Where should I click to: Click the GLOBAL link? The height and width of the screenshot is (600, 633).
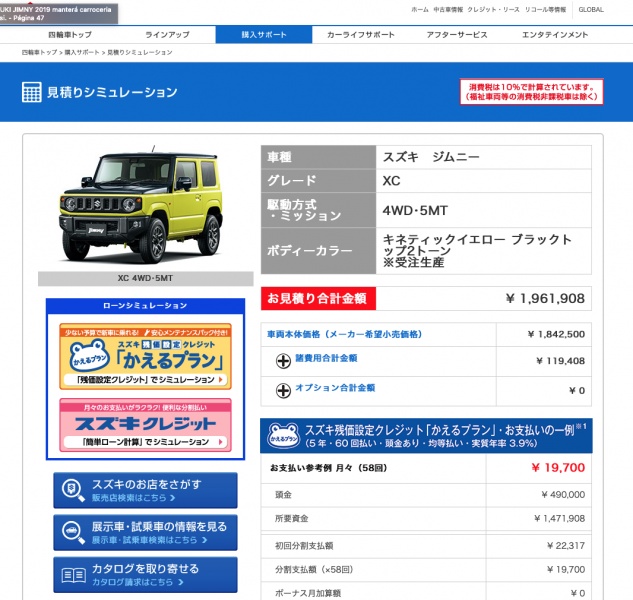(591, 10)
